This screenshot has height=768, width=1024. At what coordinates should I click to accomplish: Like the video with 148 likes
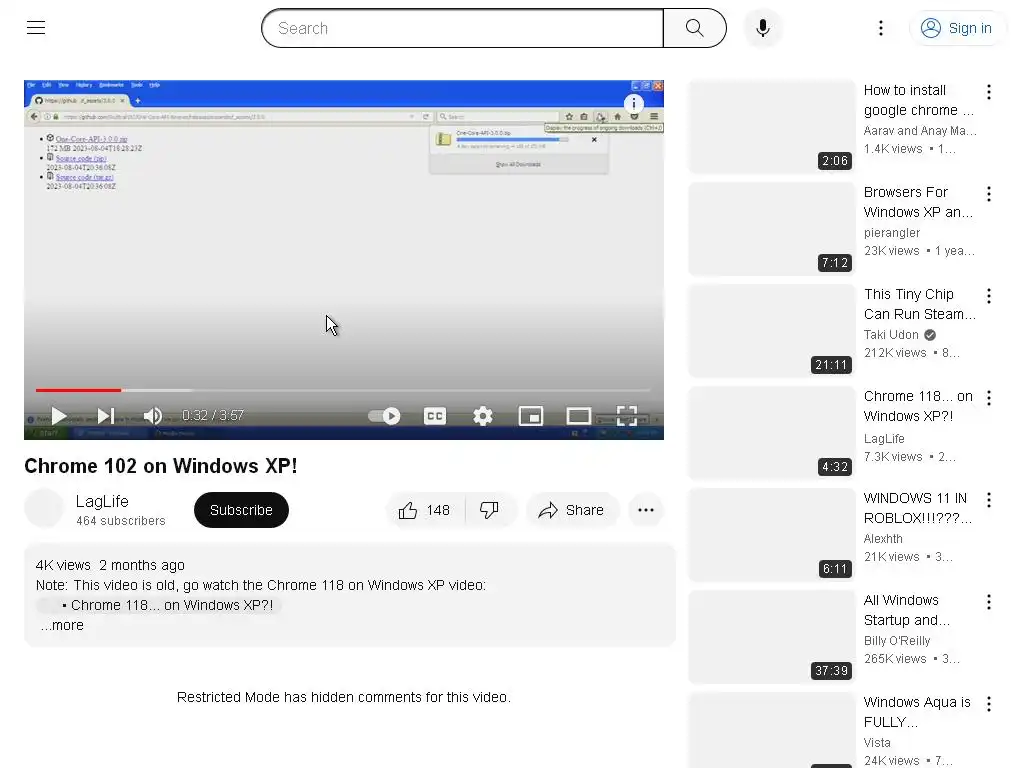click(x=425, y=510)
